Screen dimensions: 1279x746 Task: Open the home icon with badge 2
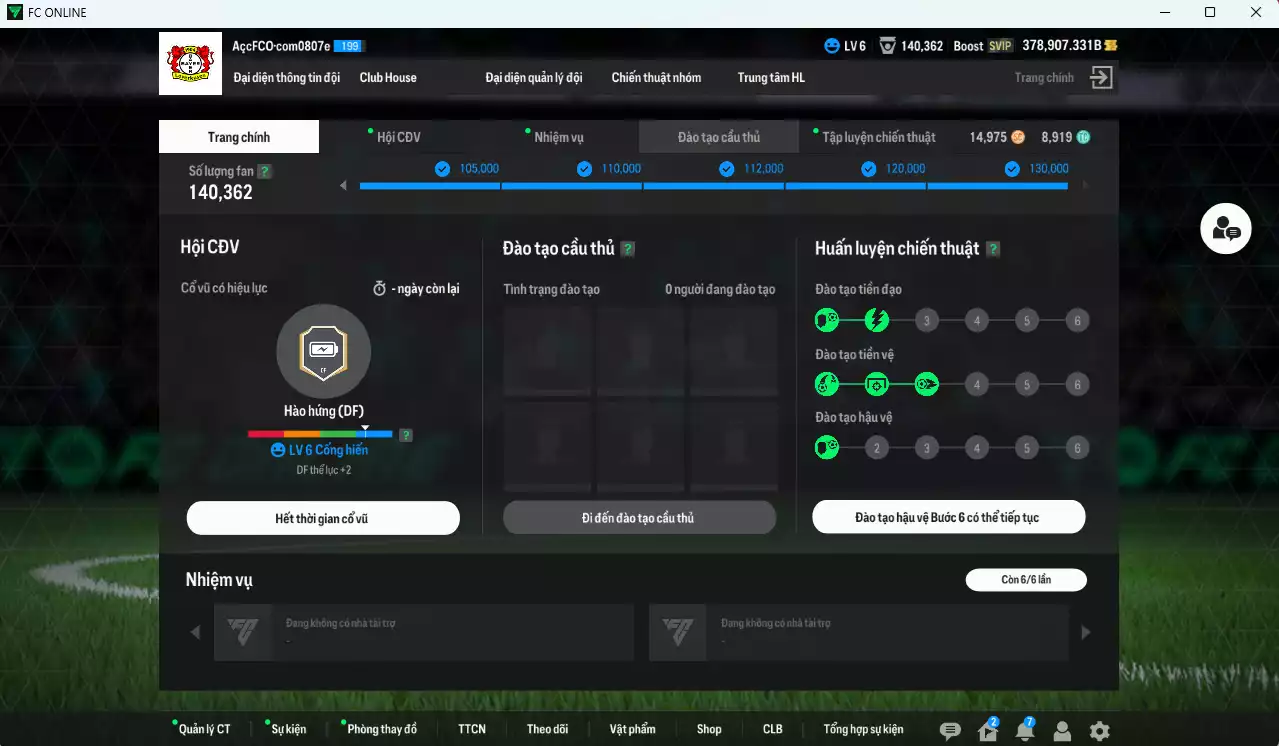(988, 730)
